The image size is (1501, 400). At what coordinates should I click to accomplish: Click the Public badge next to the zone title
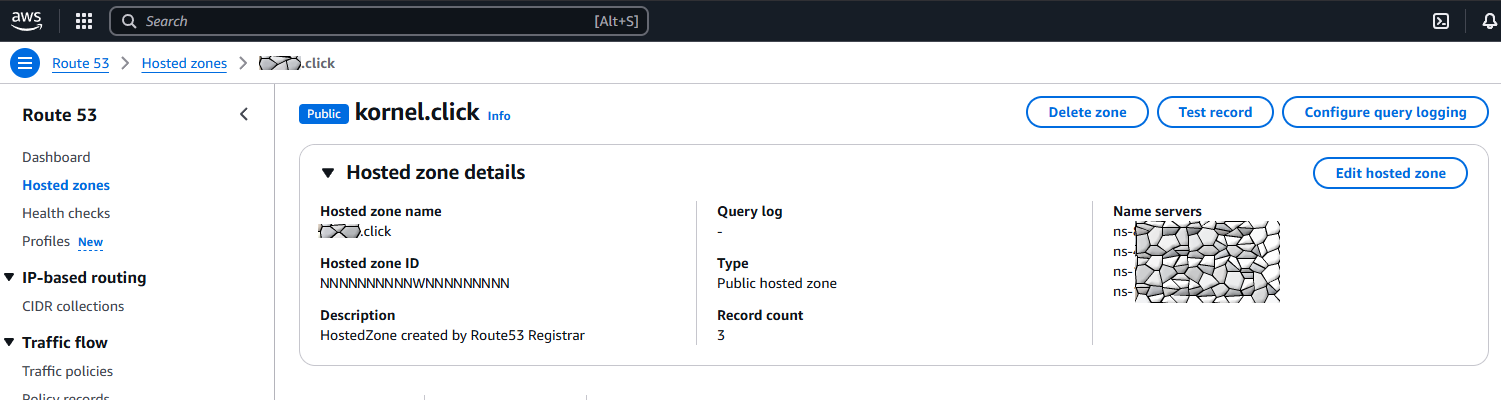tap(324, 113)
